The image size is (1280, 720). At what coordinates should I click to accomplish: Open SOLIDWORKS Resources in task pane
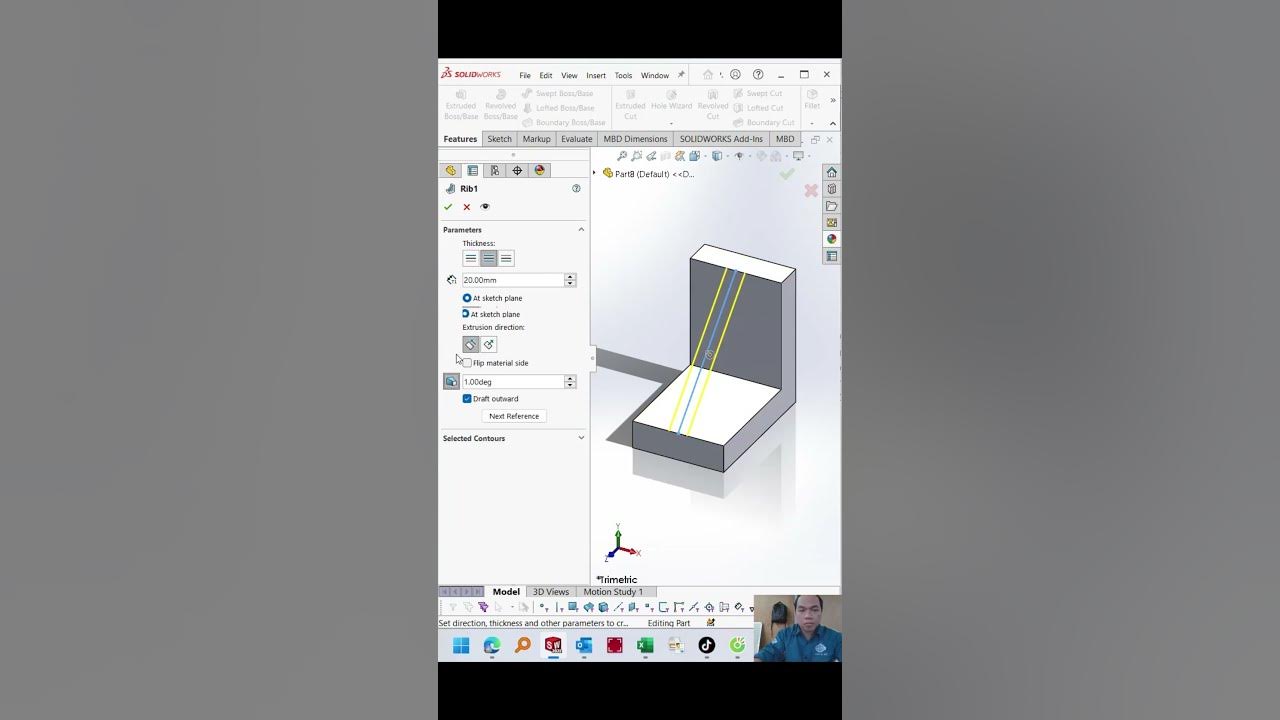click(x=831, y=172)
